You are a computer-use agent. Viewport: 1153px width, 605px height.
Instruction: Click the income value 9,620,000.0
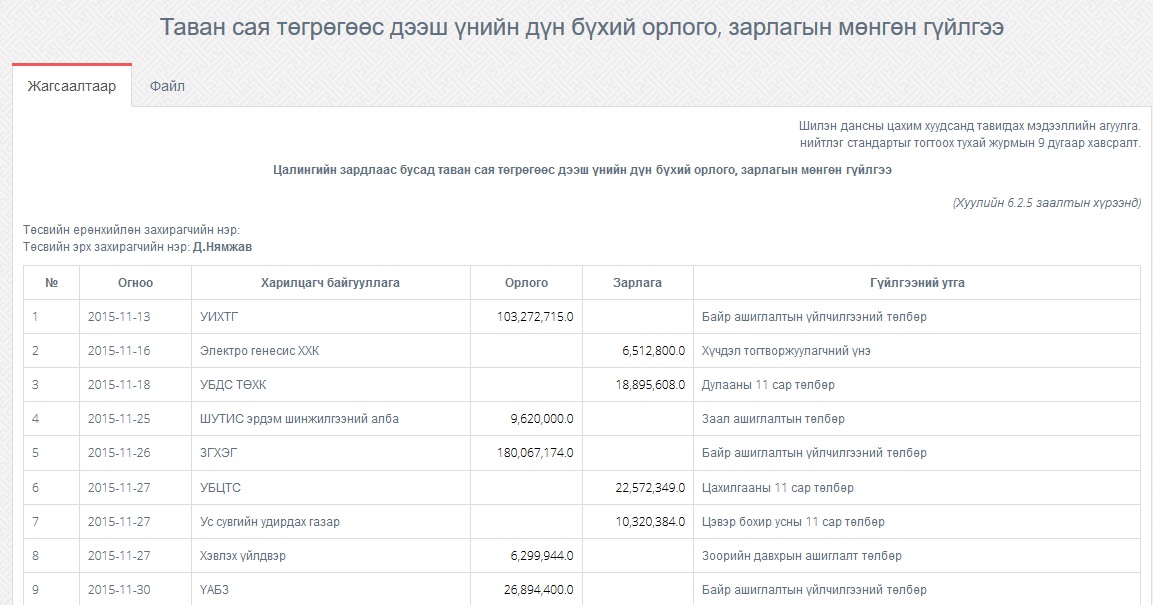[x=542, y=419]
